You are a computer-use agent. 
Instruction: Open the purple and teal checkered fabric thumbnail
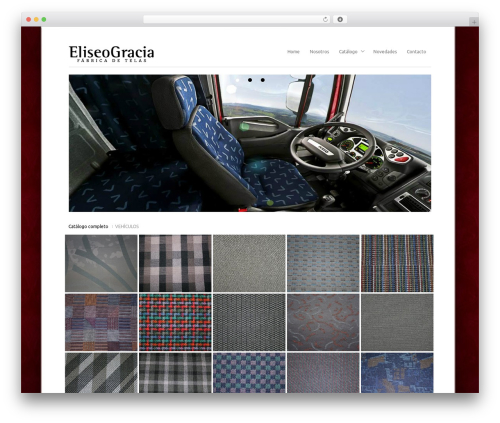(x=249, y=373)
